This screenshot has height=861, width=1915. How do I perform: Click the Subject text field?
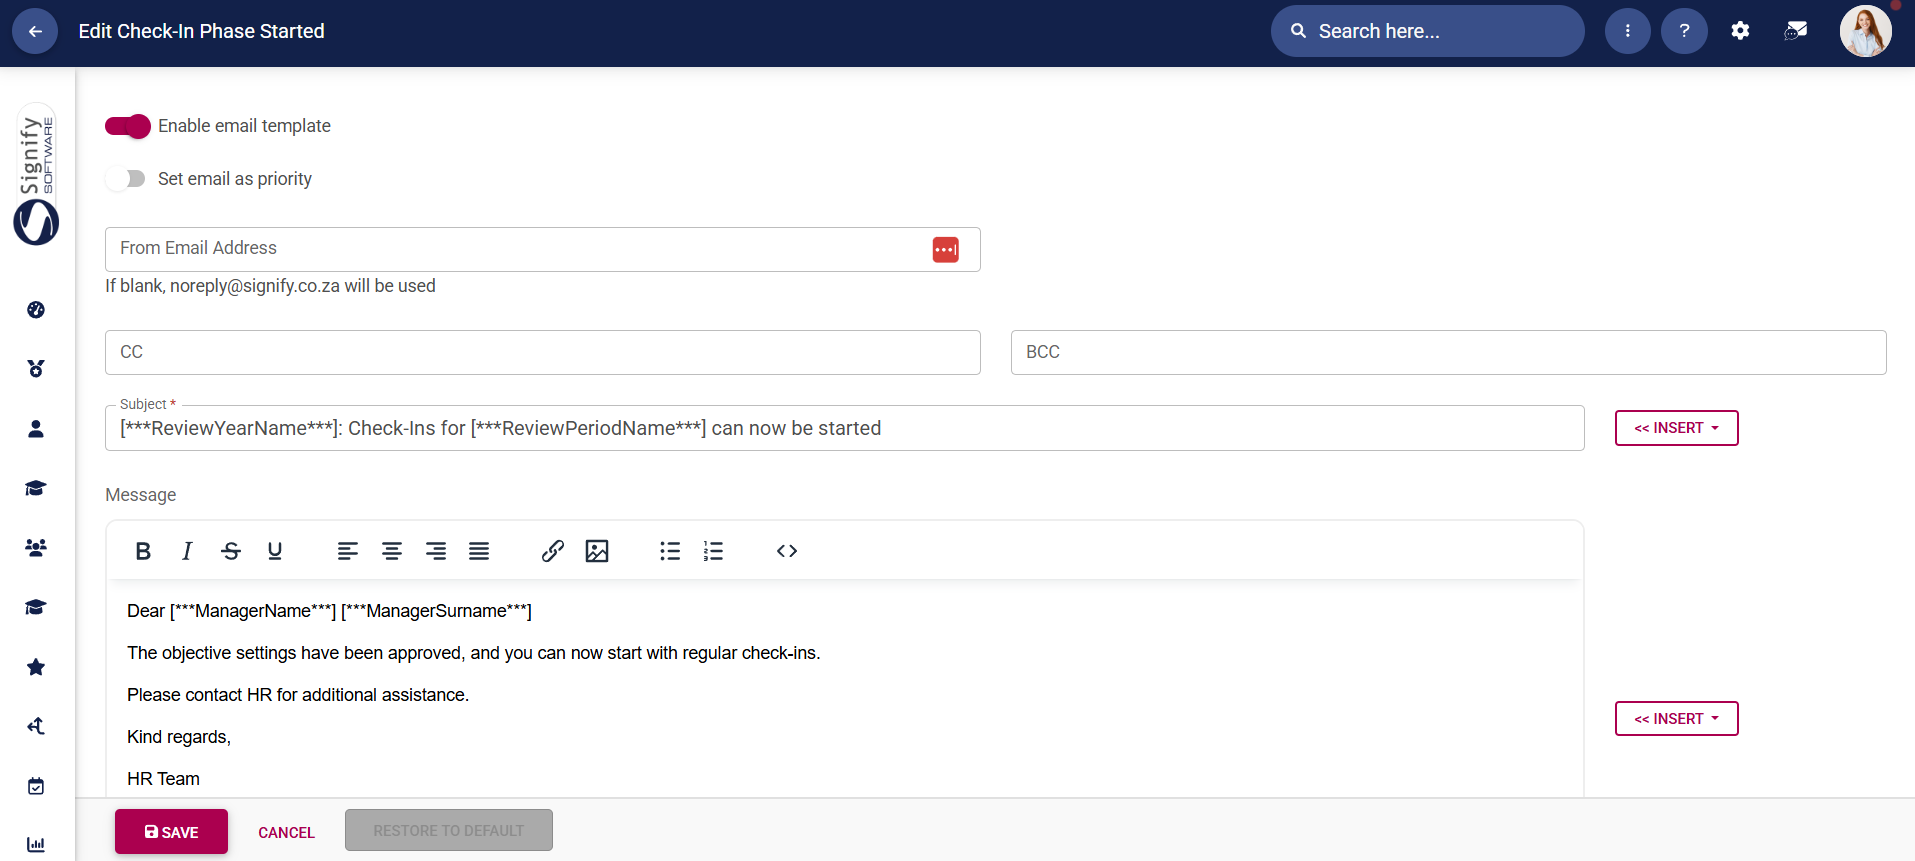845,428
